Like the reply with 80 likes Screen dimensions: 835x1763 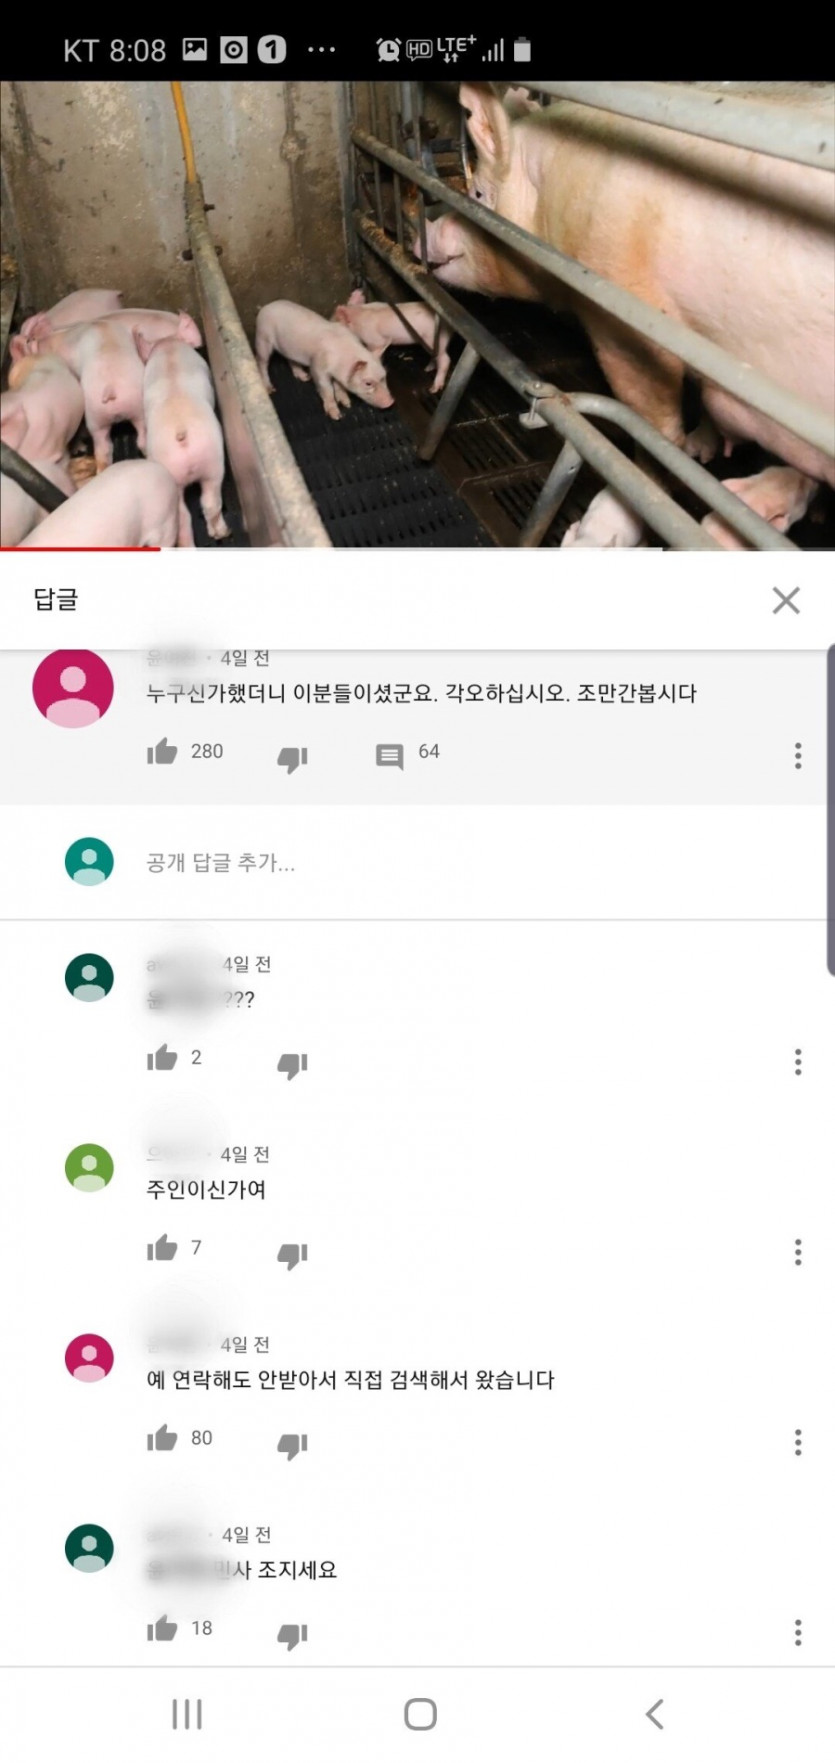[x=162, y=1438]
